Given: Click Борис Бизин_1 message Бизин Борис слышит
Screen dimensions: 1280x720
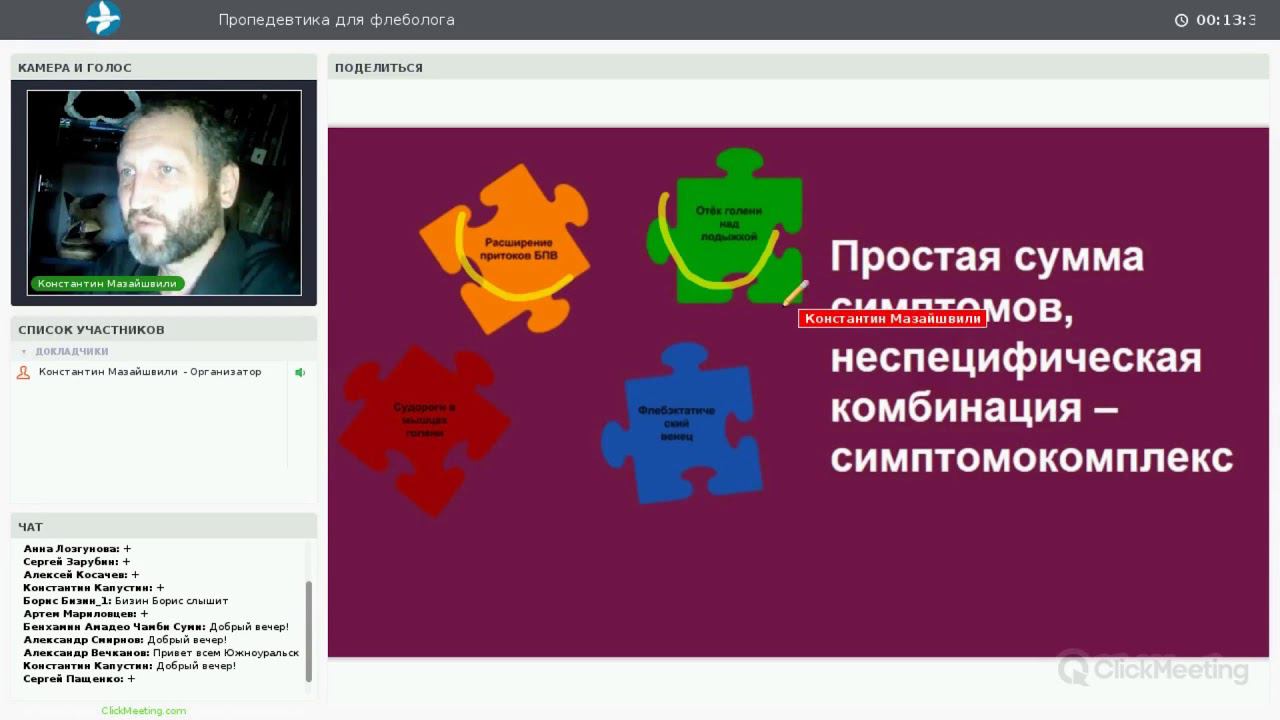Looking at the screenshot, I should 126,601.
